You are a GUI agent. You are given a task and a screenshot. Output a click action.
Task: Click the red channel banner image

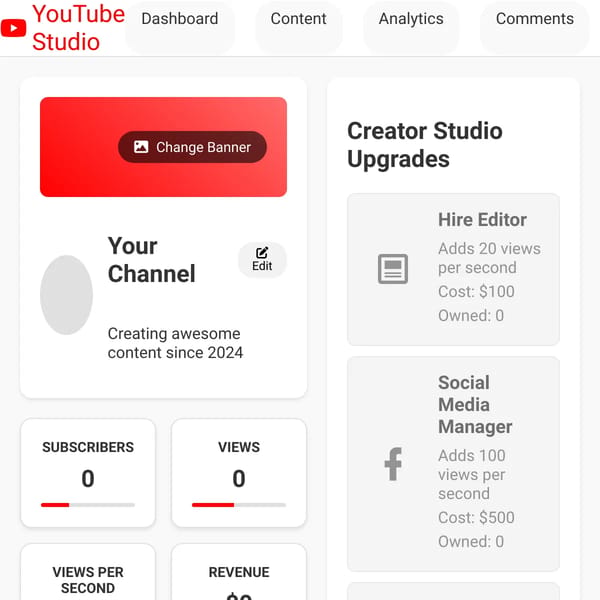(163, 147)
